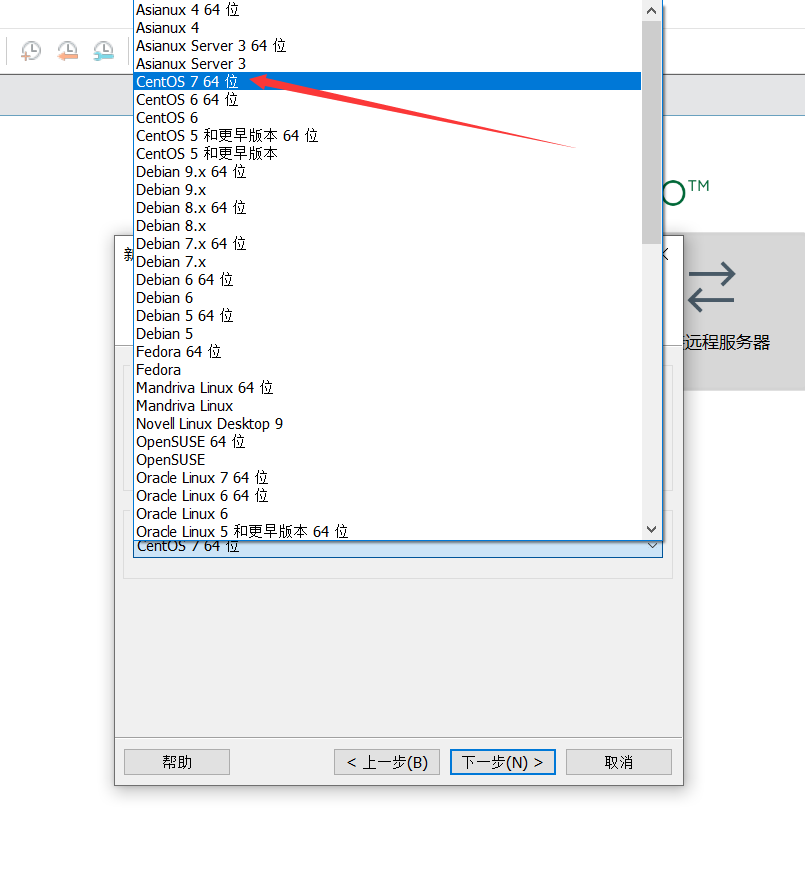Select the plain OpenSUSE entry
The width and height of the screenshot is (805, 869).
(x=387, y=460)
